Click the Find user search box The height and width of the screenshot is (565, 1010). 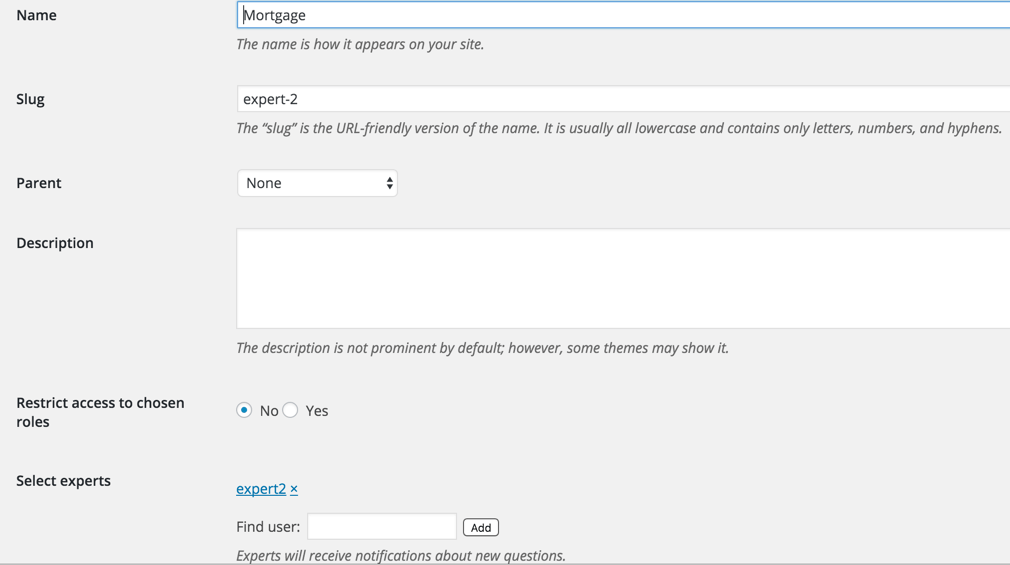tap(381, 527)
